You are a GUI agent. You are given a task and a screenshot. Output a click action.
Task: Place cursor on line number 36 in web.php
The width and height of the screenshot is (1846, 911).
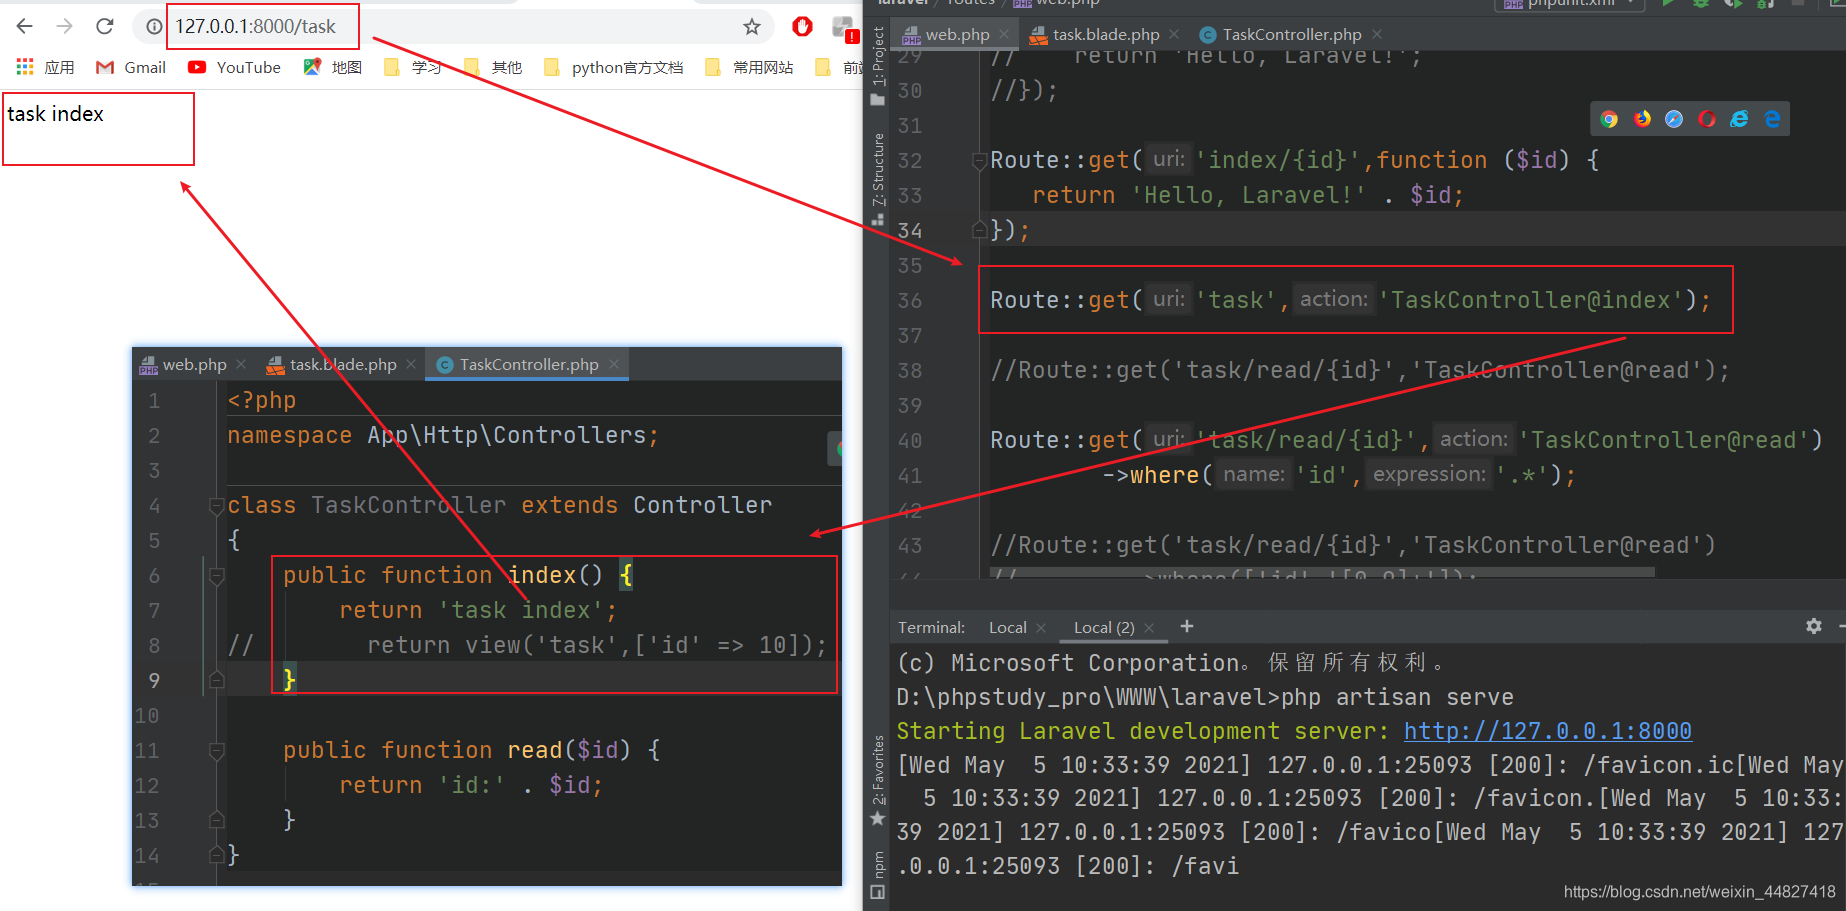point(909,300)
